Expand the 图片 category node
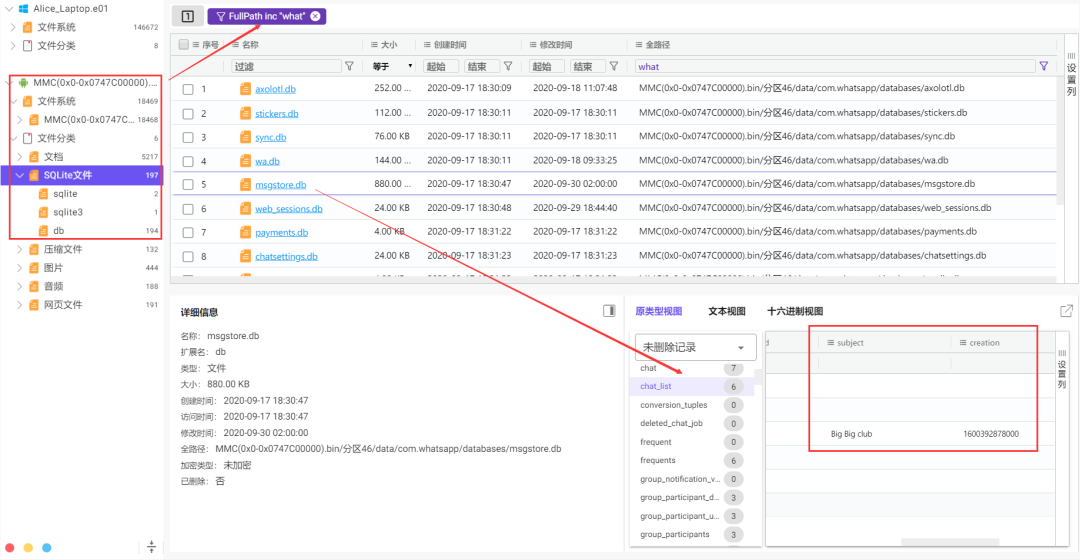This screenshot has width=1080, height=560. [x=20, y=267]
